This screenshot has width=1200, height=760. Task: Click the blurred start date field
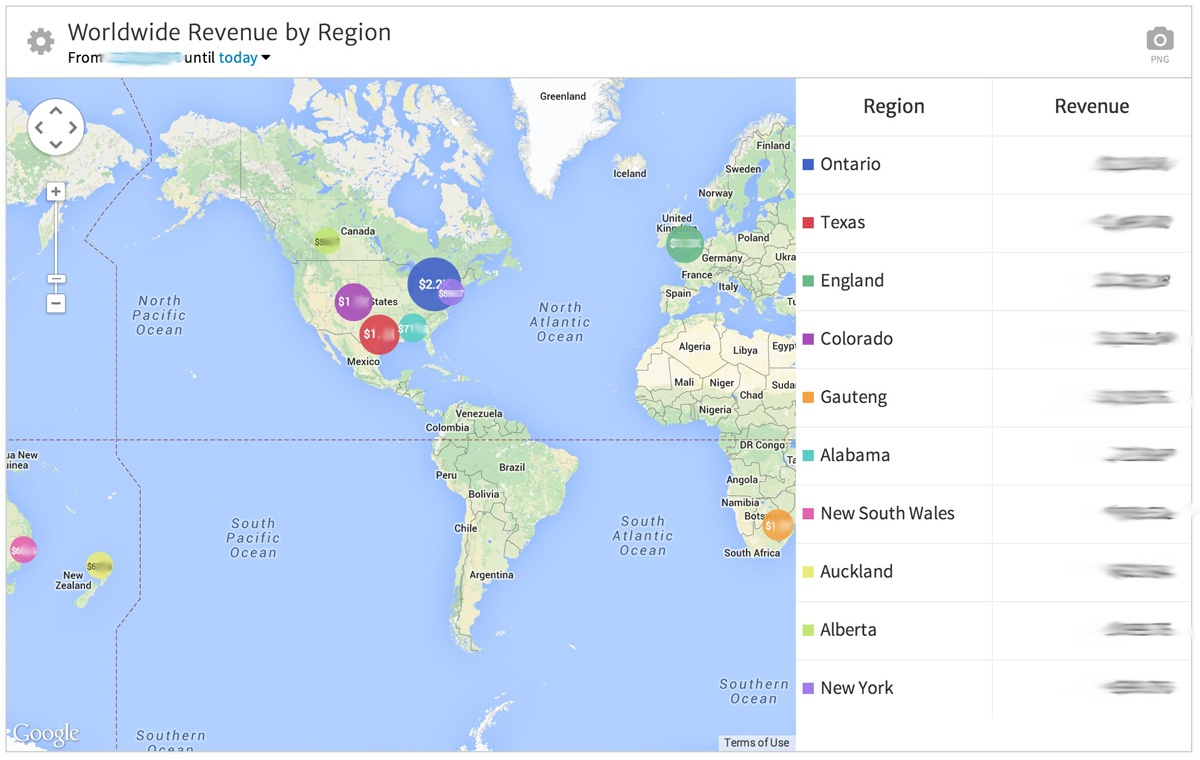(x=143, y=58)
